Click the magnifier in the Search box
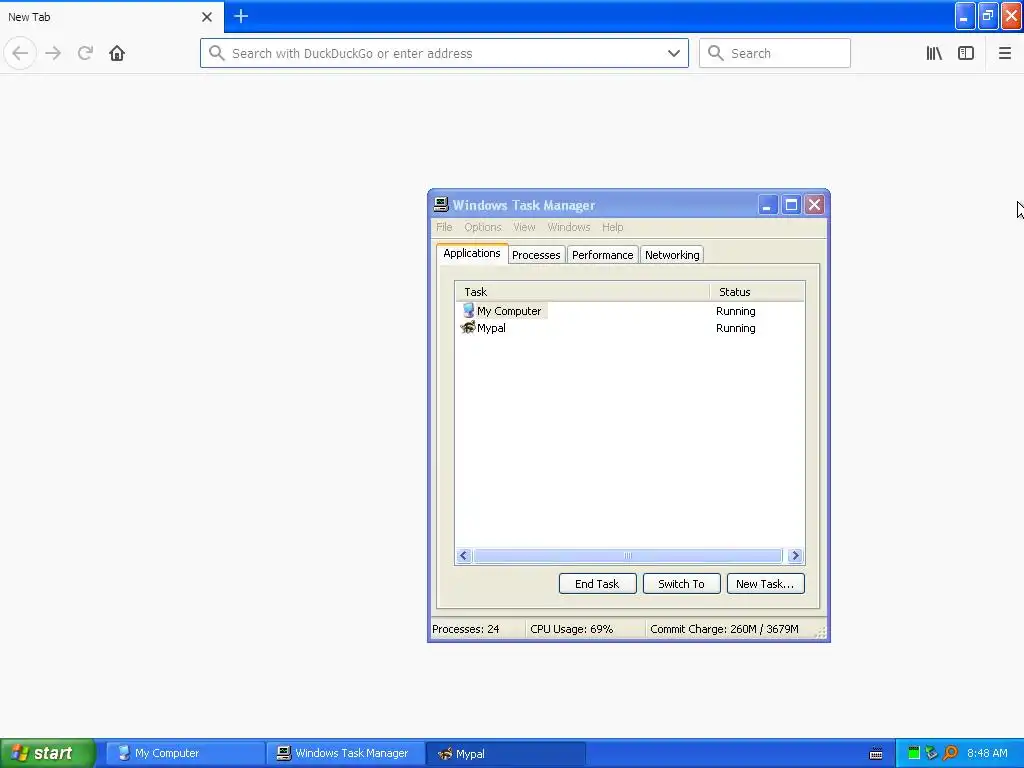 [716, 53]
